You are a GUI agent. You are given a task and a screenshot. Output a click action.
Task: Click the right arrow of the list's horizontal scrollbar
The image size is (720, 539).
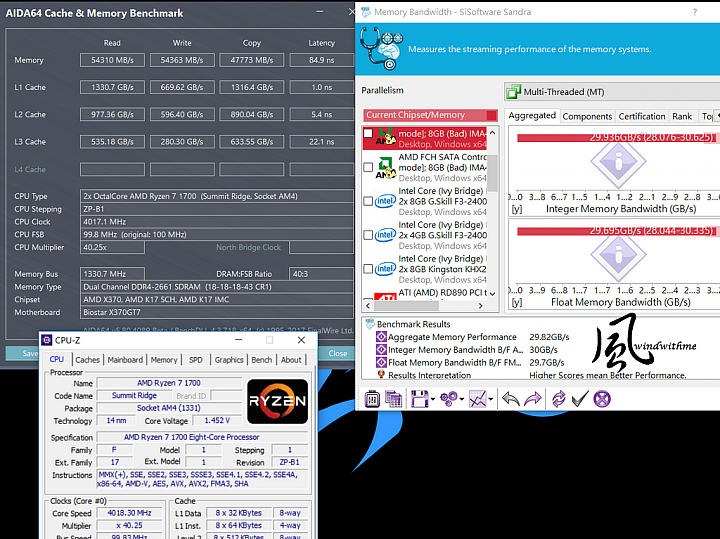[x=481, y=305]
